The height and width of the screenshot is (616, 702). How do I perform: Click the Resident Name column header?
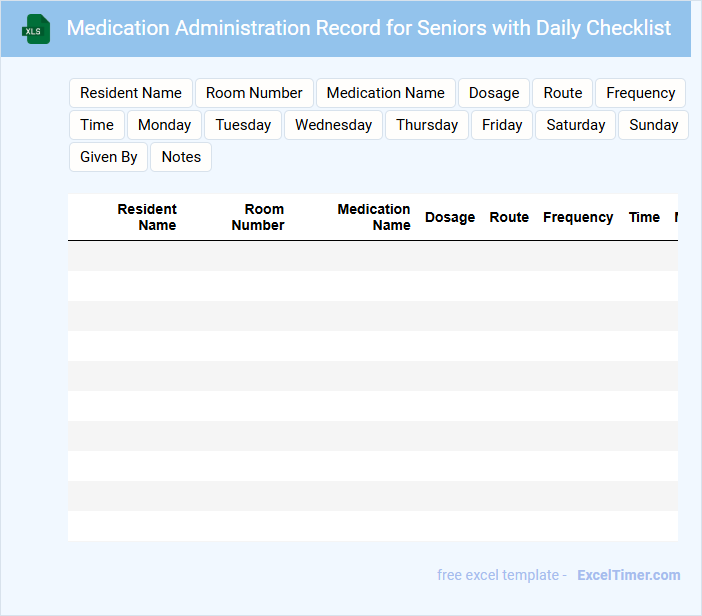(147, 217)
